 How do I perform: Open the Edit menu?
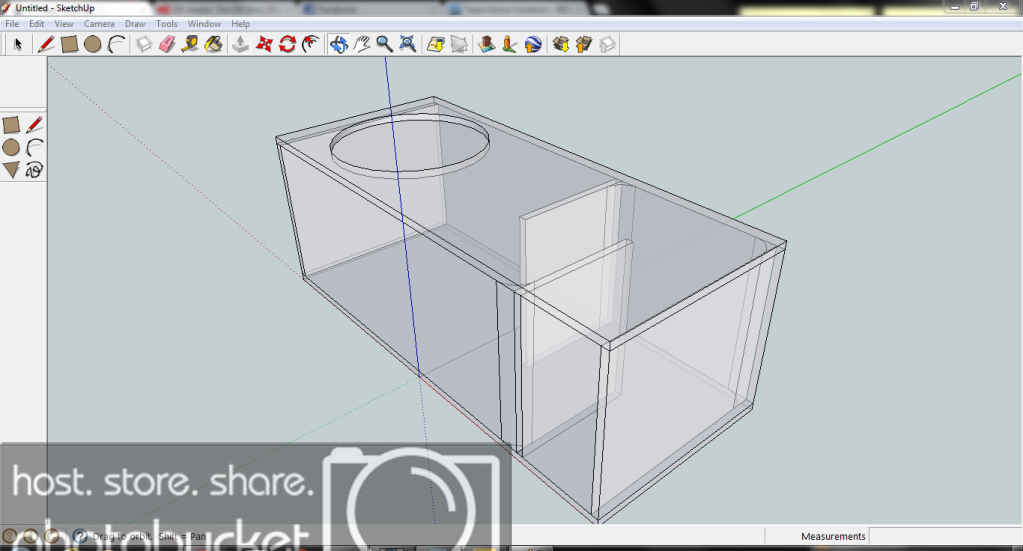click(37, 23)
